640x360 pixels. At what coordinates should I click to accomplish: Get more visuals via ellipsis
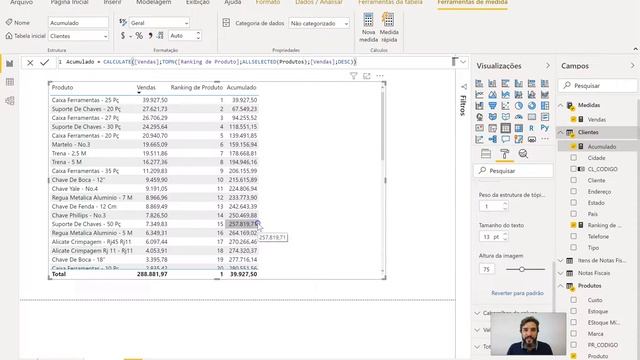544,139
